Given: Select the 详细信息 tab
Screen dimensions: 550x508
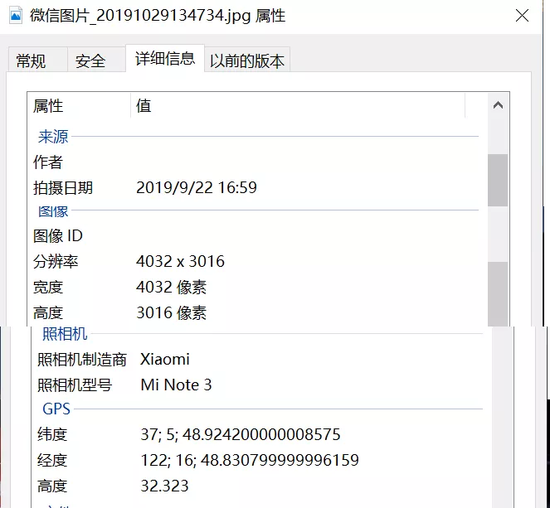Looking at the screenshot, I should tap(165, 59).
